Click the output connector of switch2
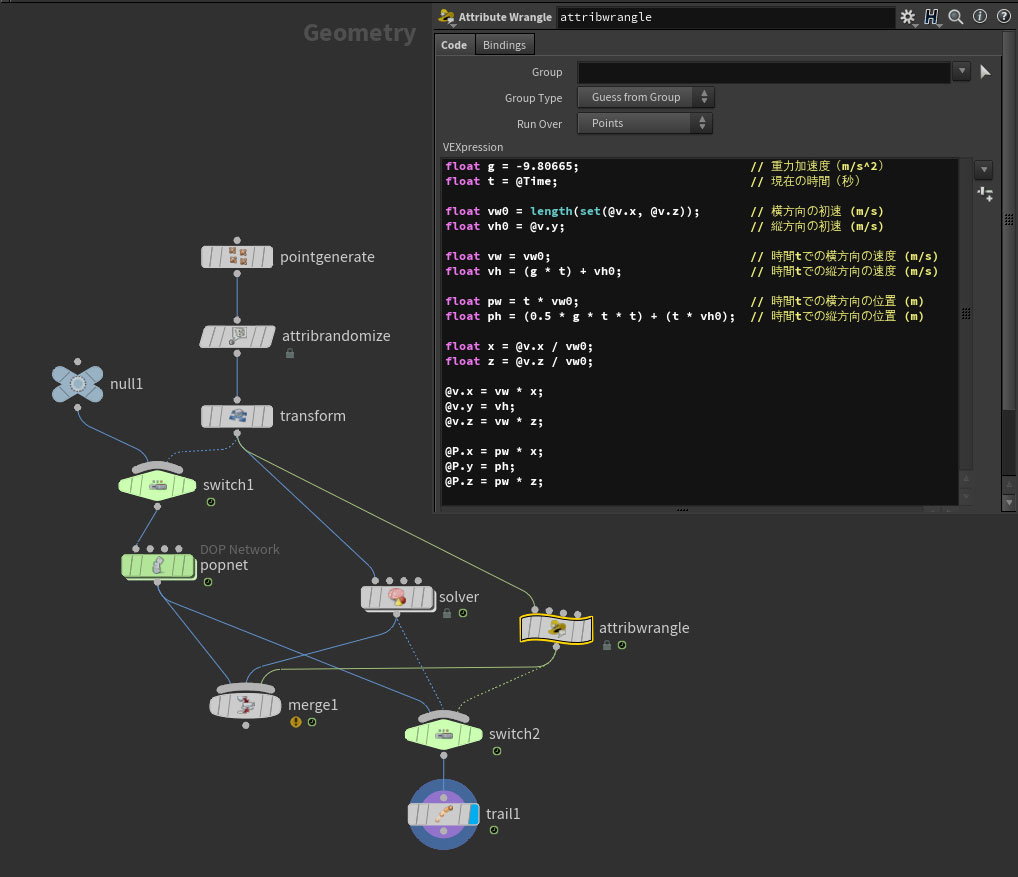The width and height of the screenshot is (1018, 877). [443, 756]
